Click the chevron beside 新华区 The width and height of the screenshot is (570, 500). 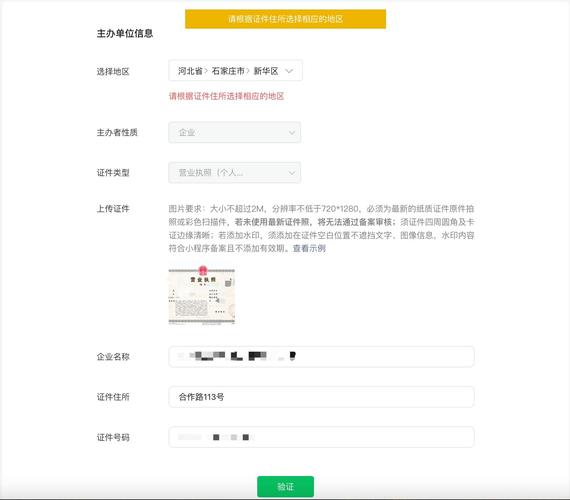tap(289, 71)
